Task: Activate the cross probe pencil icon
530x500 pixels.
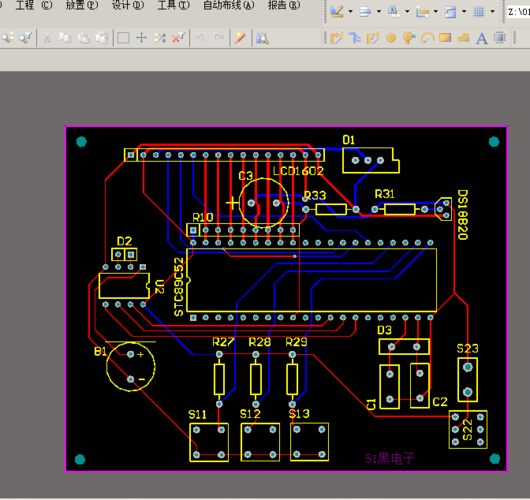Action: point(240,38)
